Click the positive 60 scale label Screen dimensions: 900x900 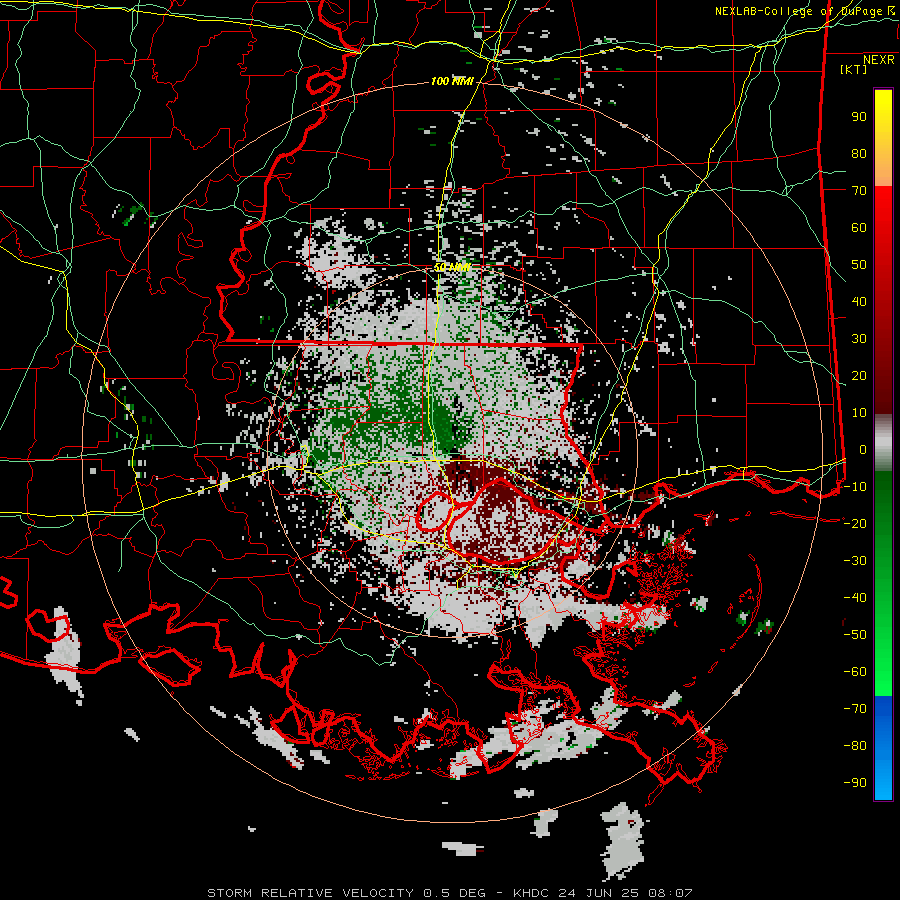point(859,227)
